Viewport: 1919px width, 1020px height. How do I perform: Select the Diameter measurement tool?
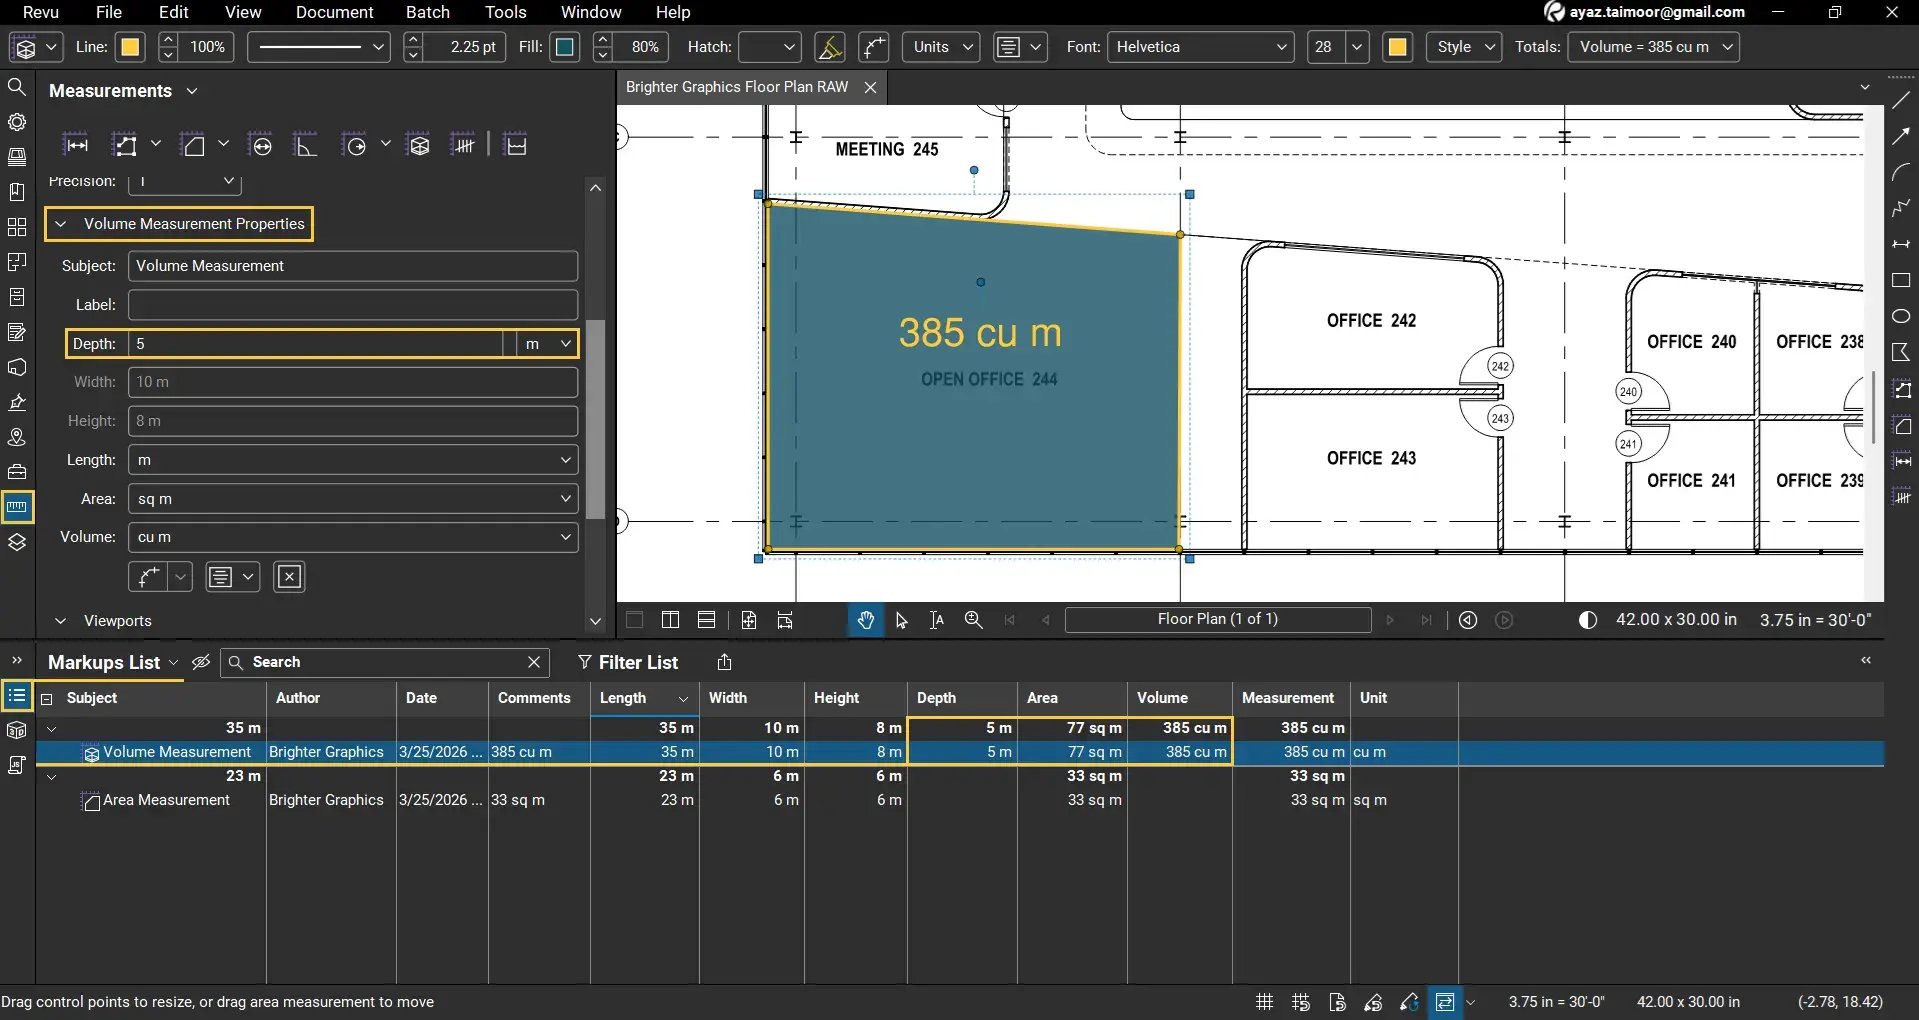pos(261,144)
